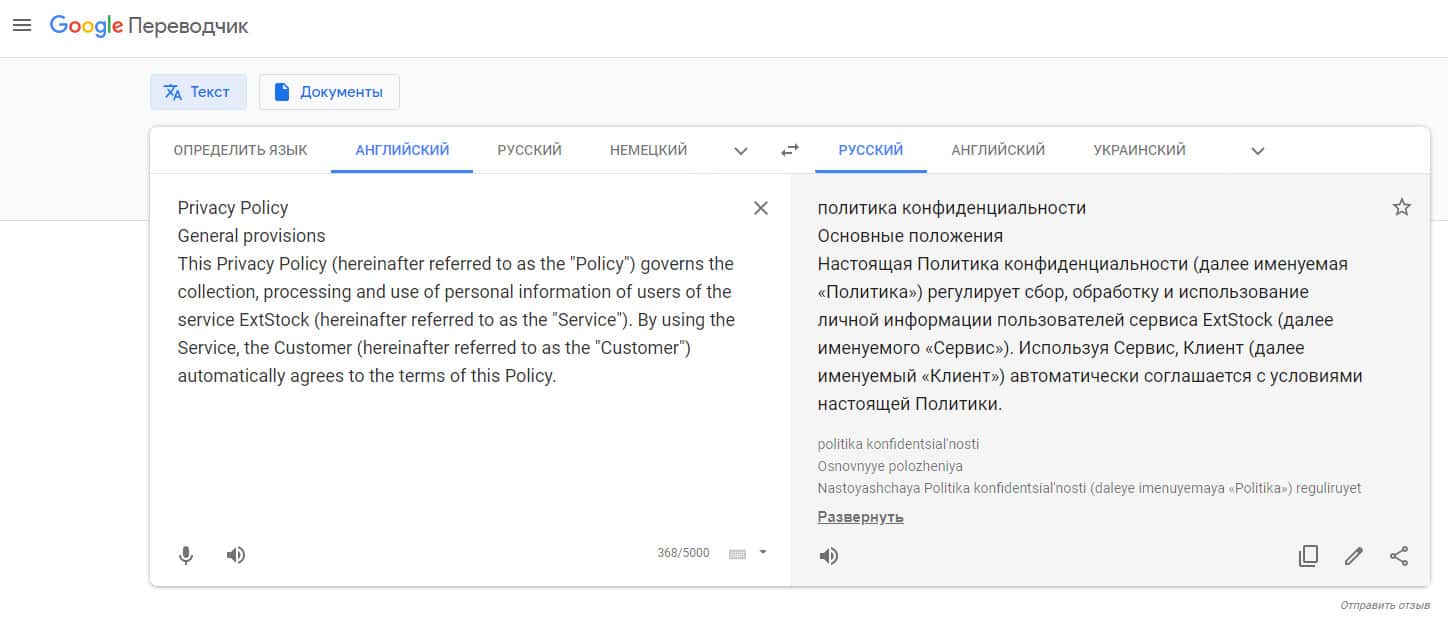Open the virtual keyboard icon
The height and width of the screenshot is (626, 1448).
pyautogui.click(x=738, y=553)
